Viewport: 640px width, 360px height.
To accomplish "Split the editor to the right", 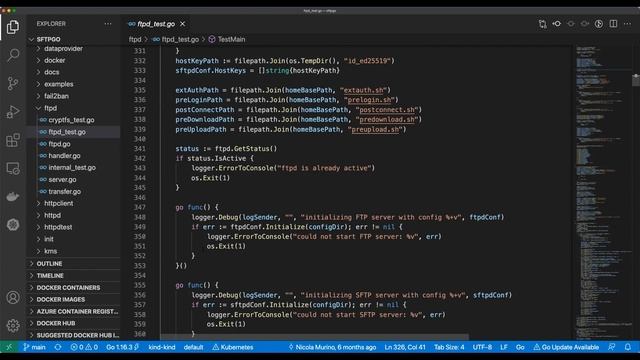I will pyautogui.click(x=613, y=24).
